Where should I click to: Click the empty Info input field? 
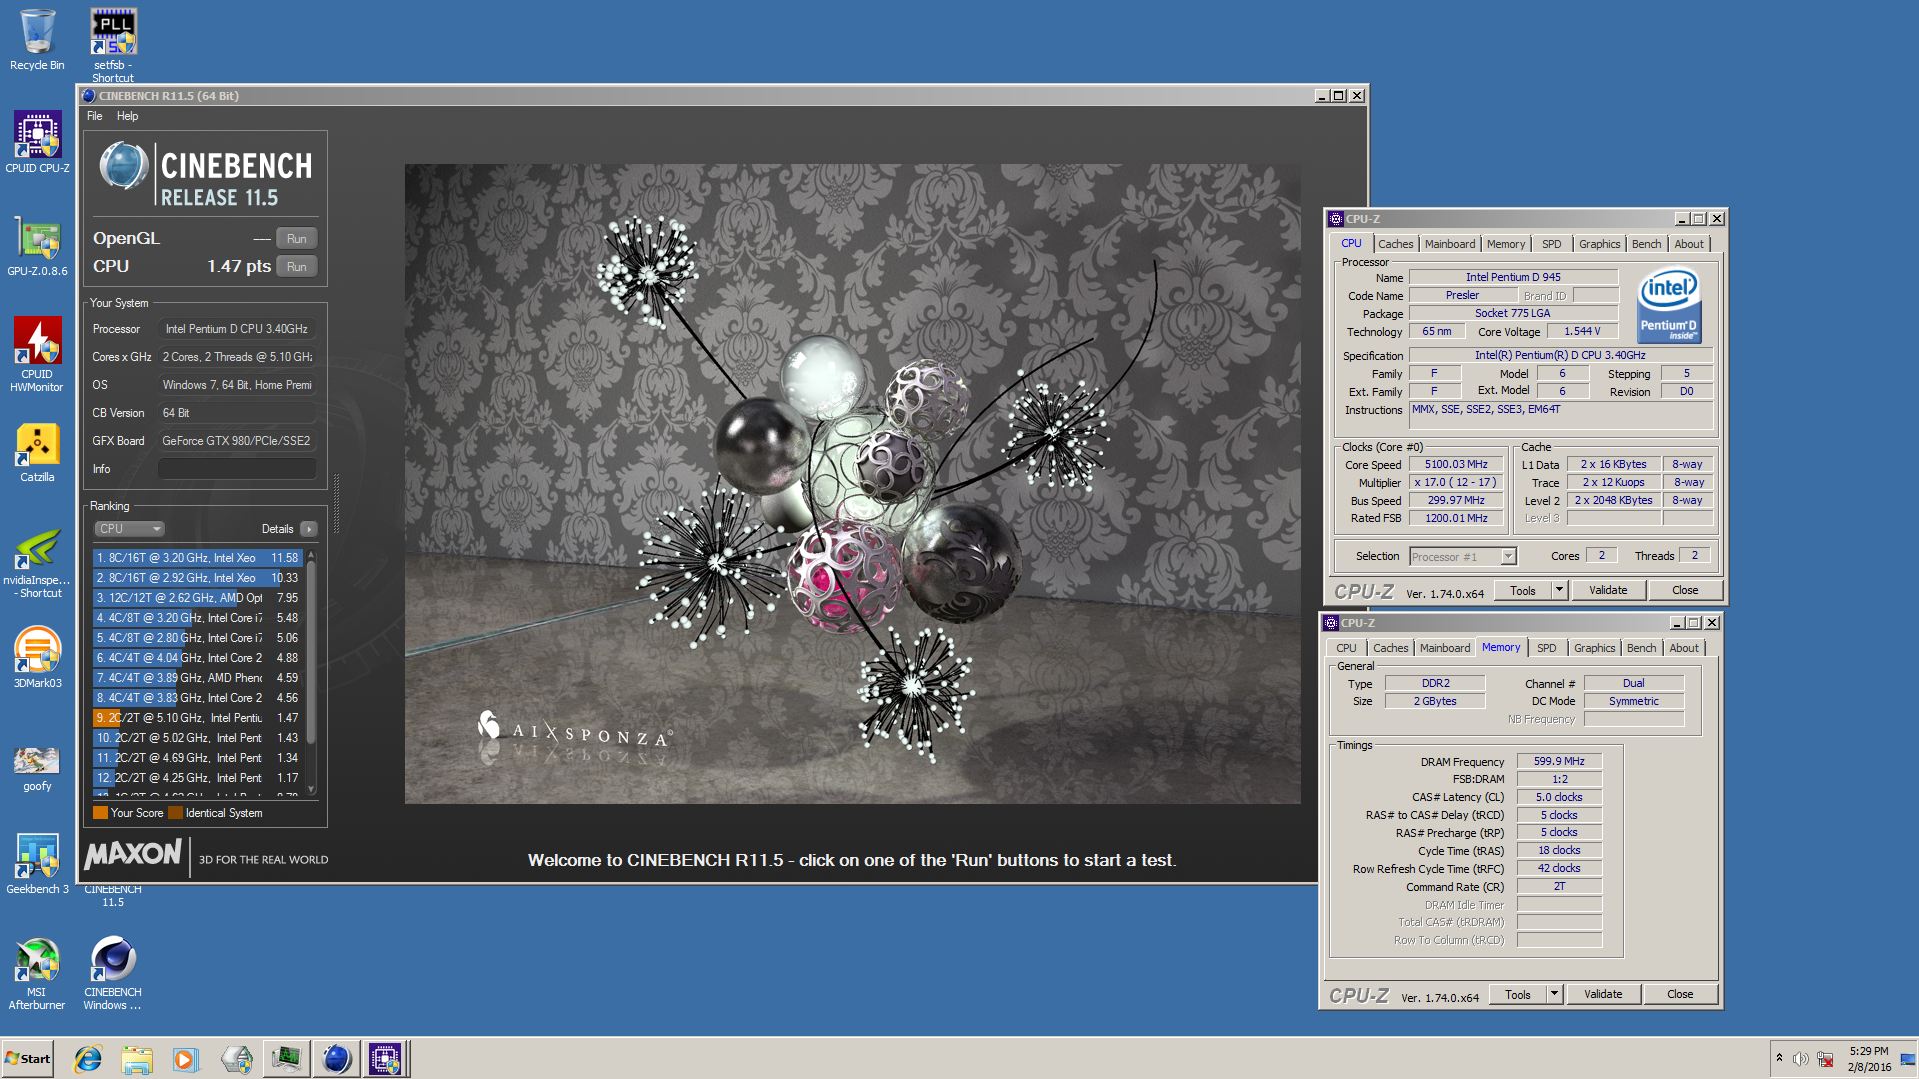237,469
